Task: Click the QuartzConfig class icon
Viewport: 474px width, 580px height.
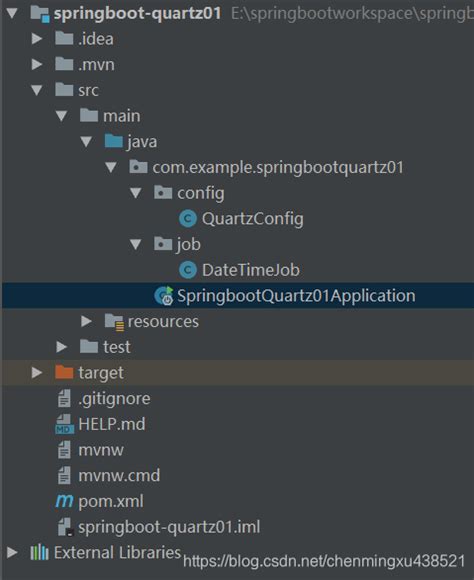Action: click(188, 219)
